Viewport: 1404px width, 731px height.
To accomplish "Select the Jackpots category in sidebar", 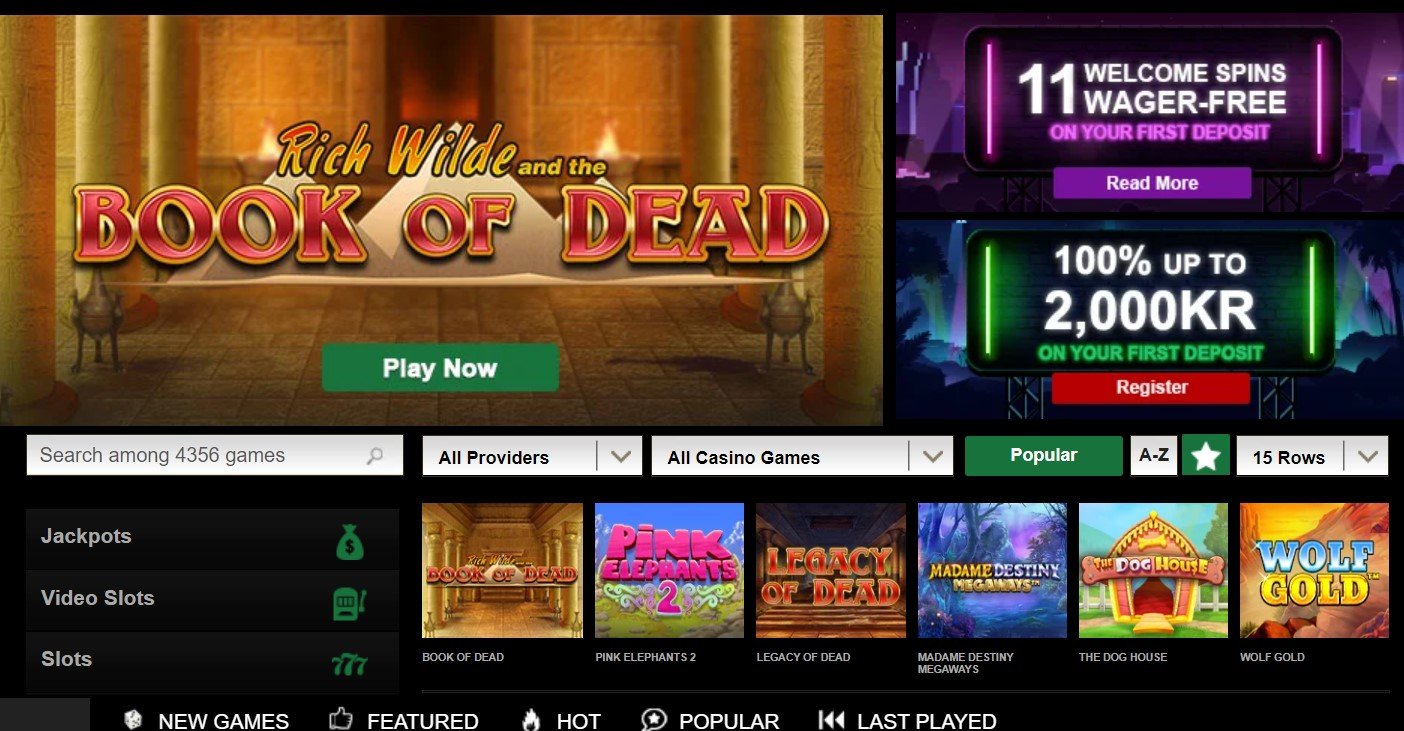I will click(x=212, y=539).
